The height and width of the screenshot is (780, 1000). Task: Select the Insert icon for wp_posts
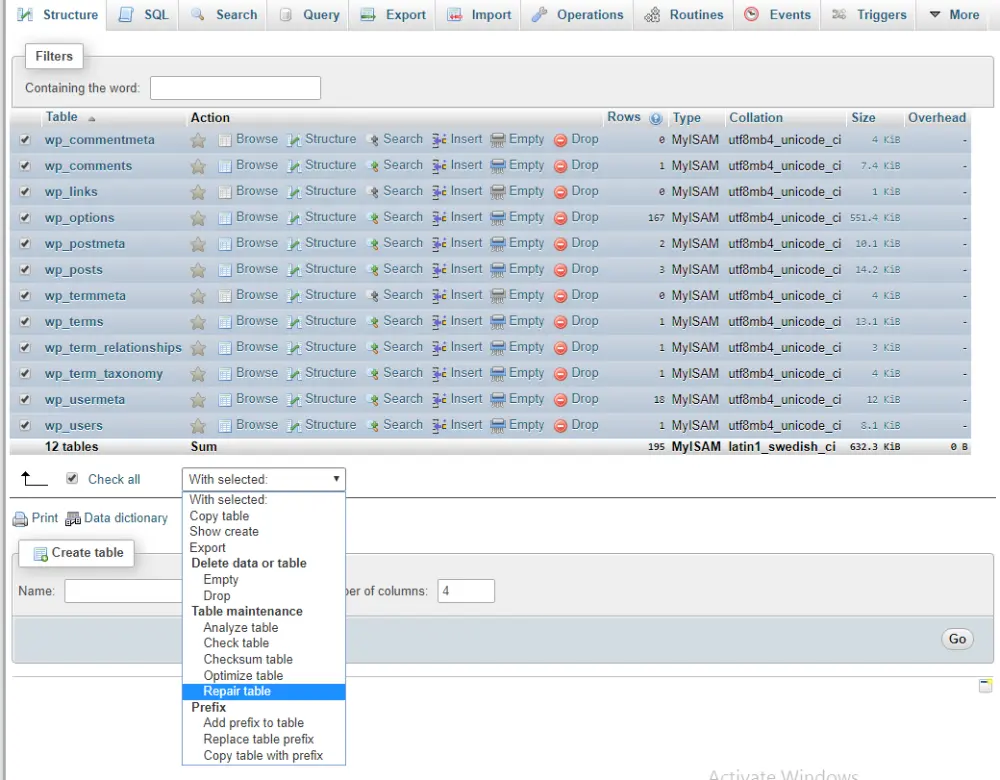[437, 269]
